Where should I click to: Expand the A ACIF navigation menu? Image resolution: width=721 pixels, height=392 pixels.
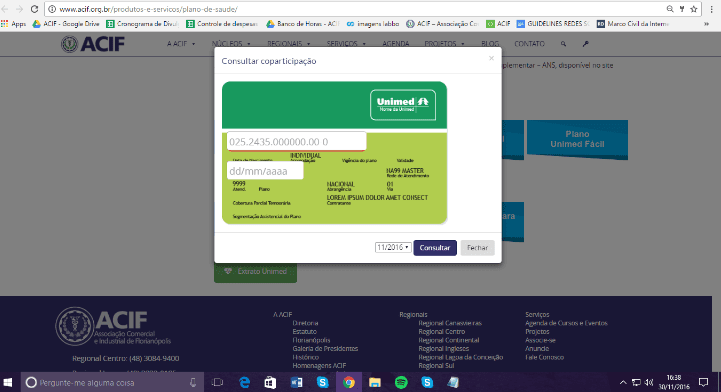[181, 44]
